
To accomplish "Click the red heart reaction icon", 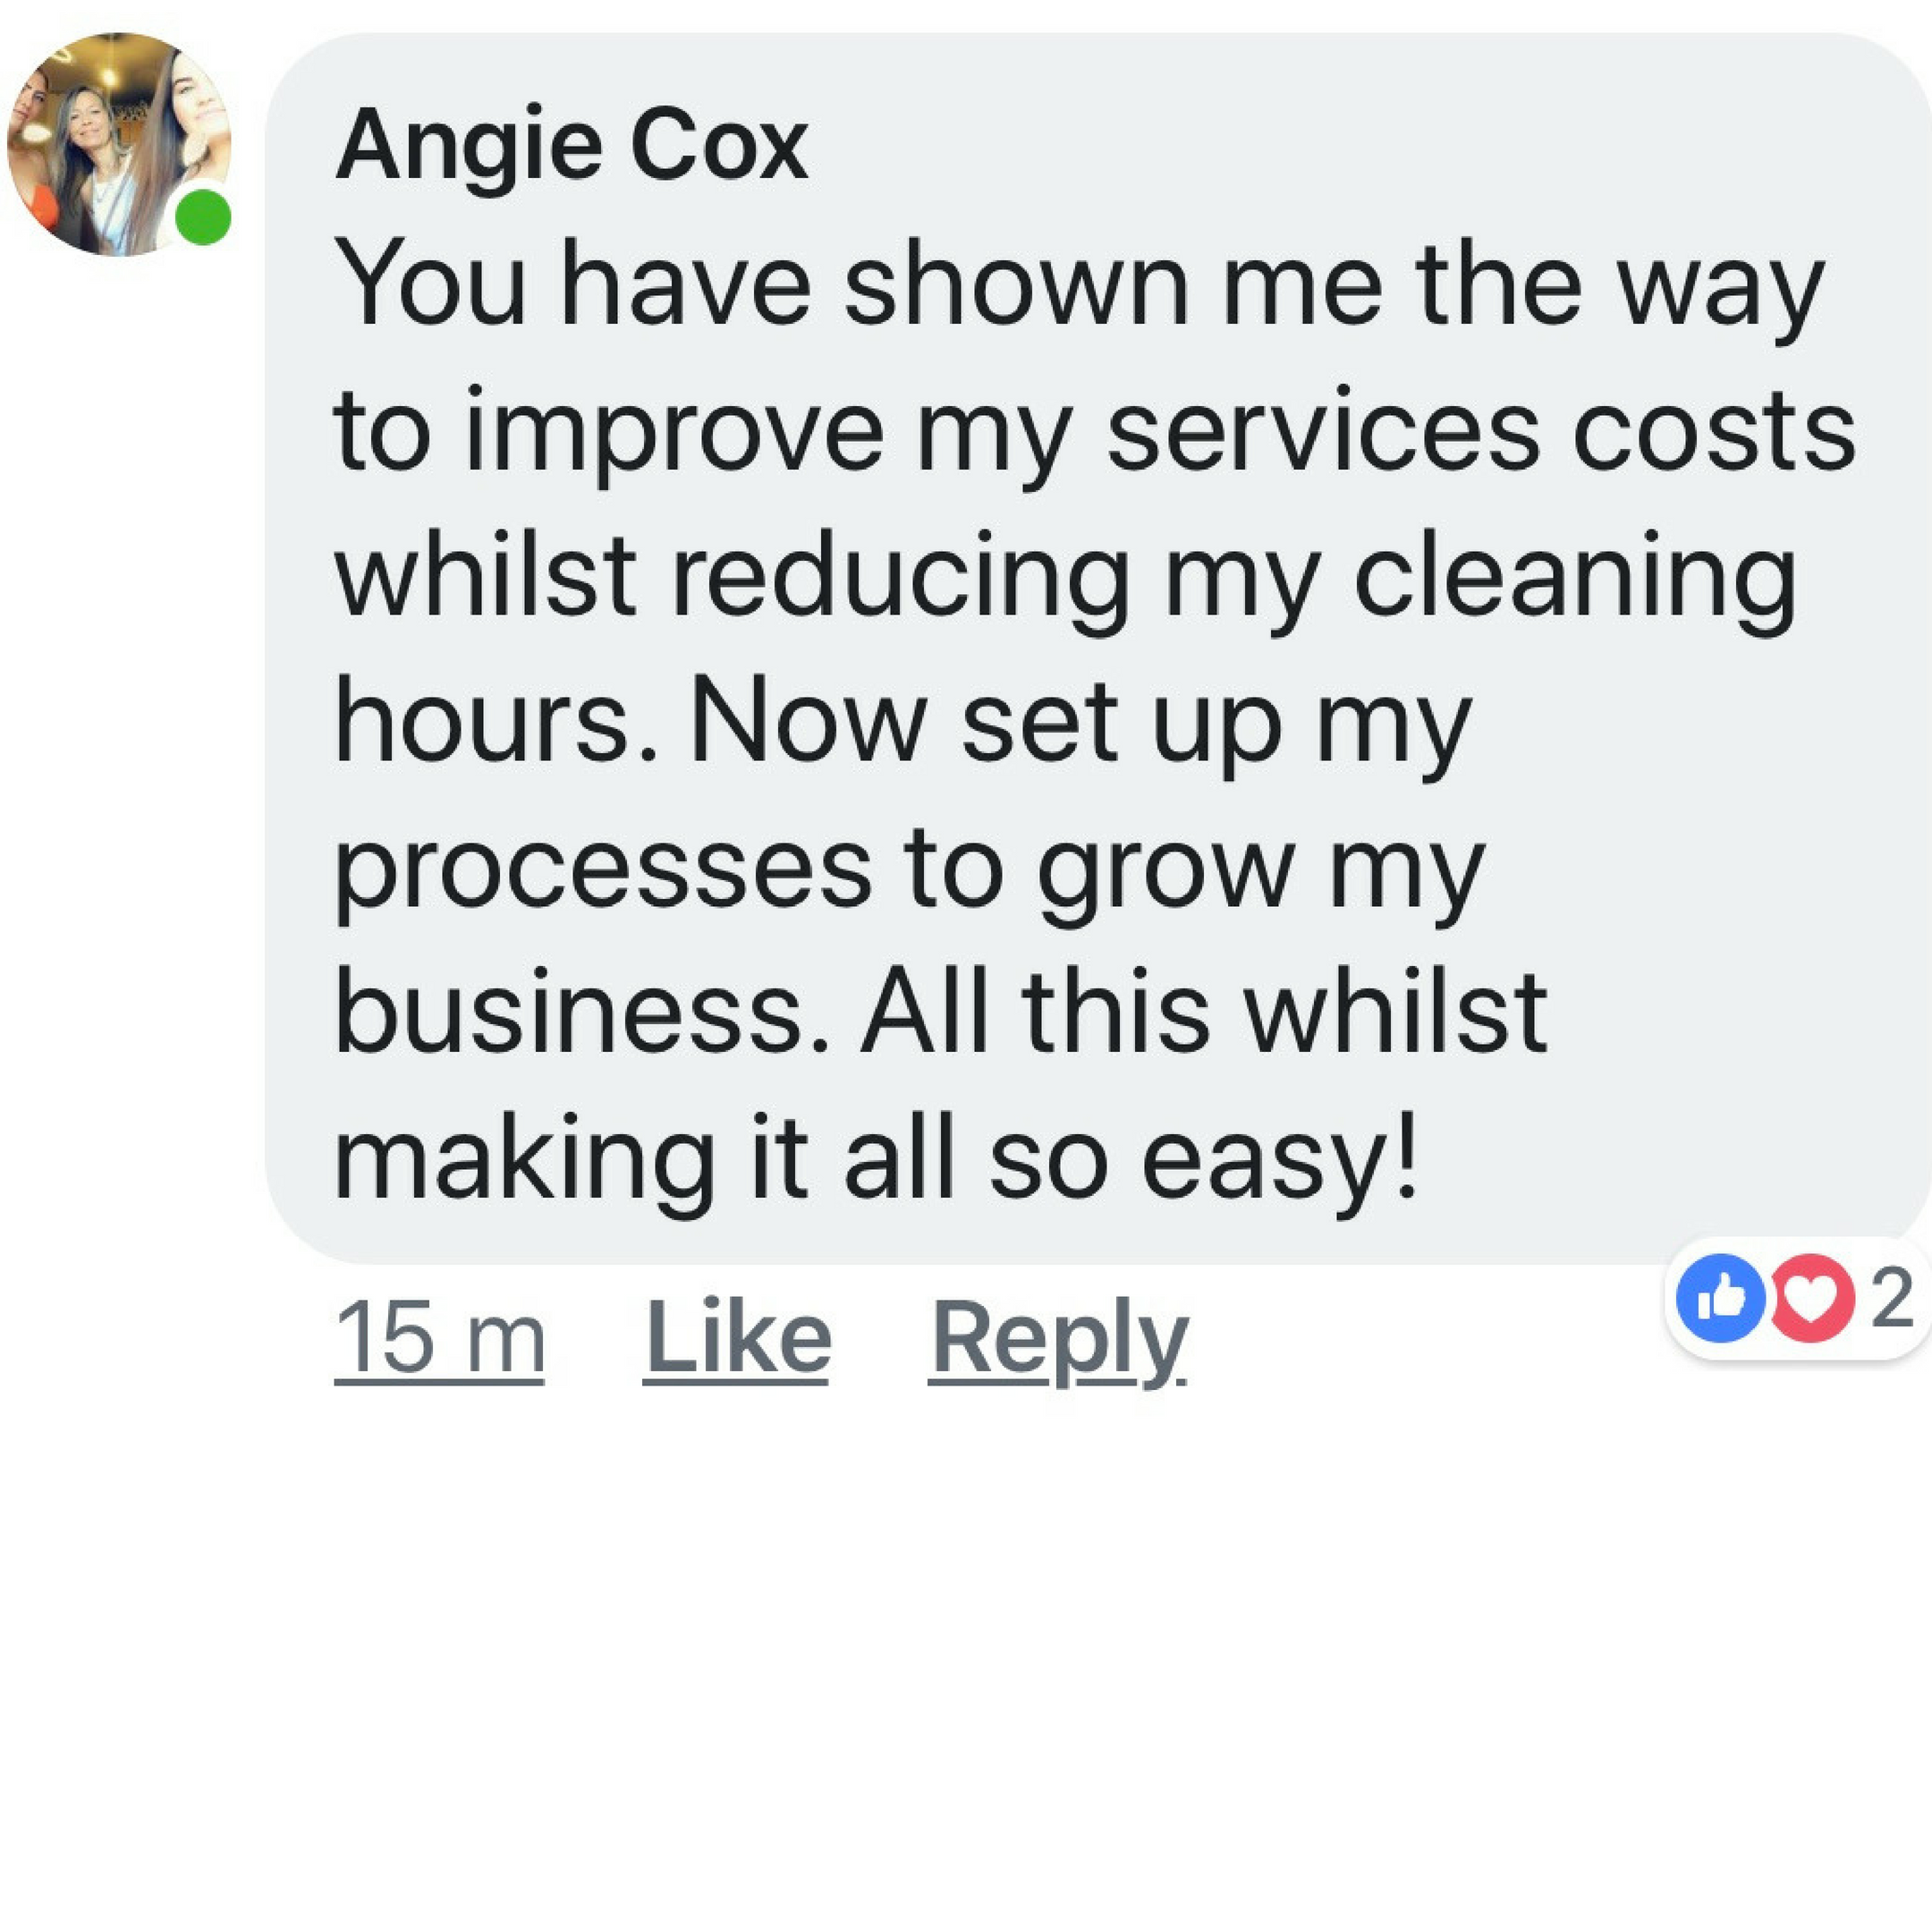I will [x=1812, y=1298].
